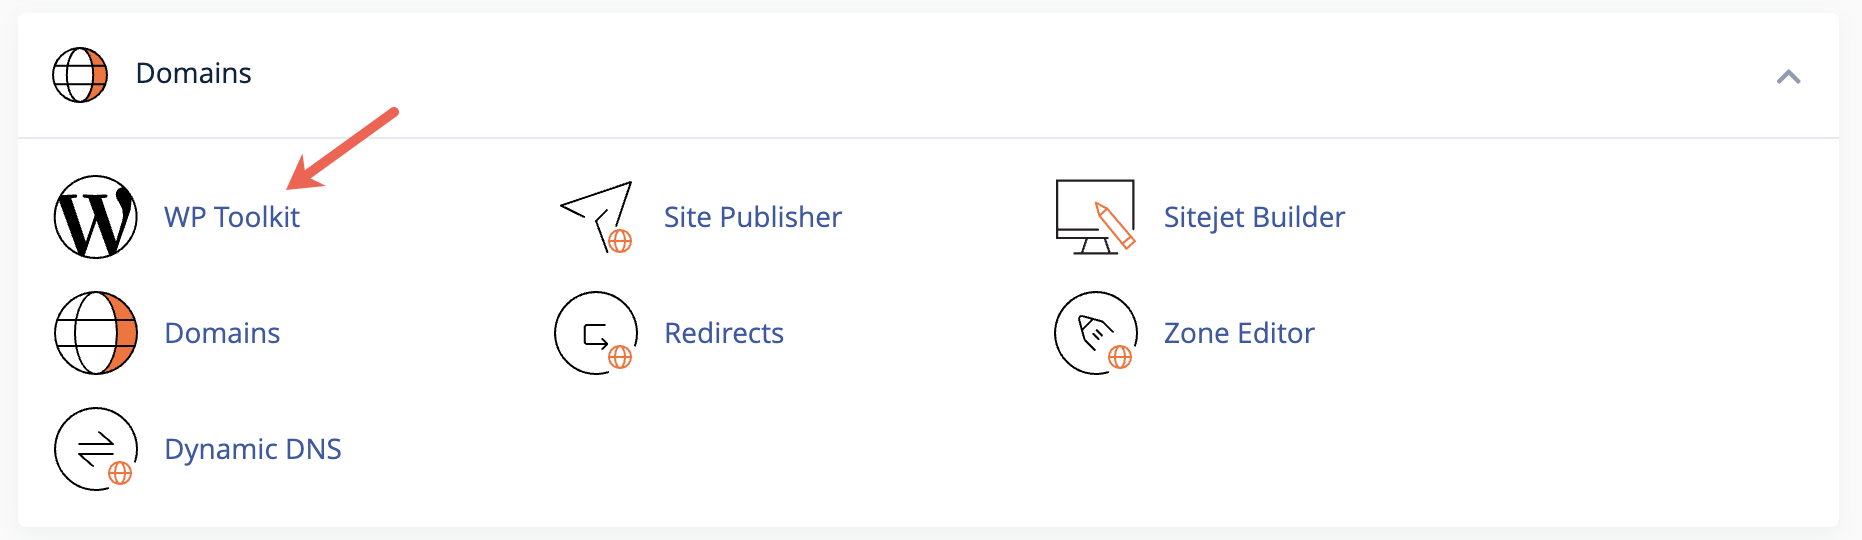Open the WP Toolkit link

point(232,217)
